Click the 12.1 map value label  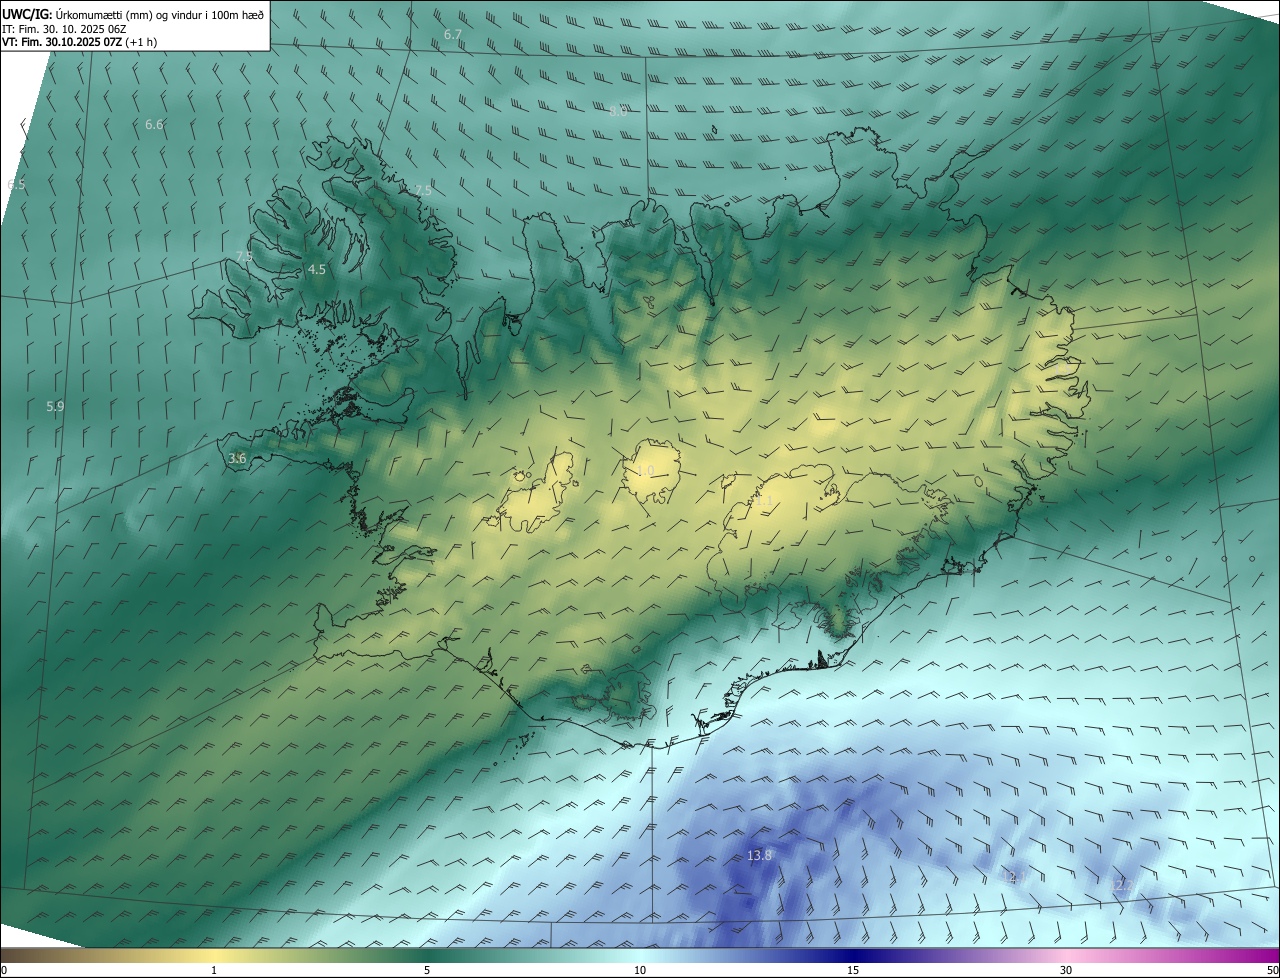[1012, 876]
